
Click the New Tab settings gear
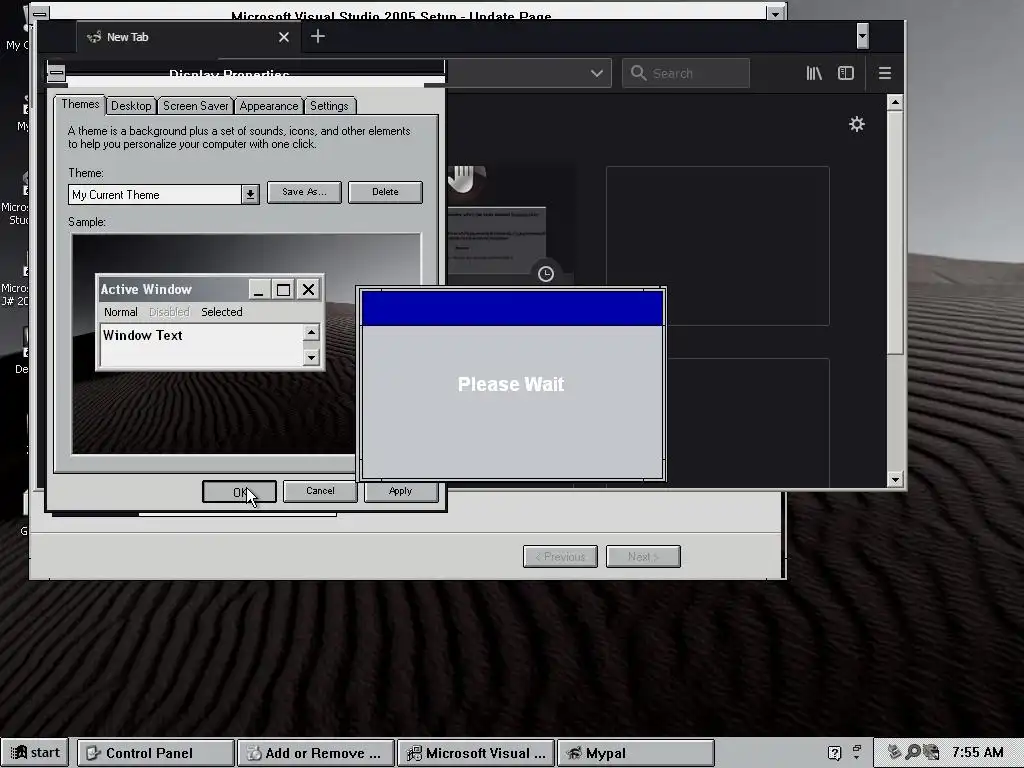[856, 124]
